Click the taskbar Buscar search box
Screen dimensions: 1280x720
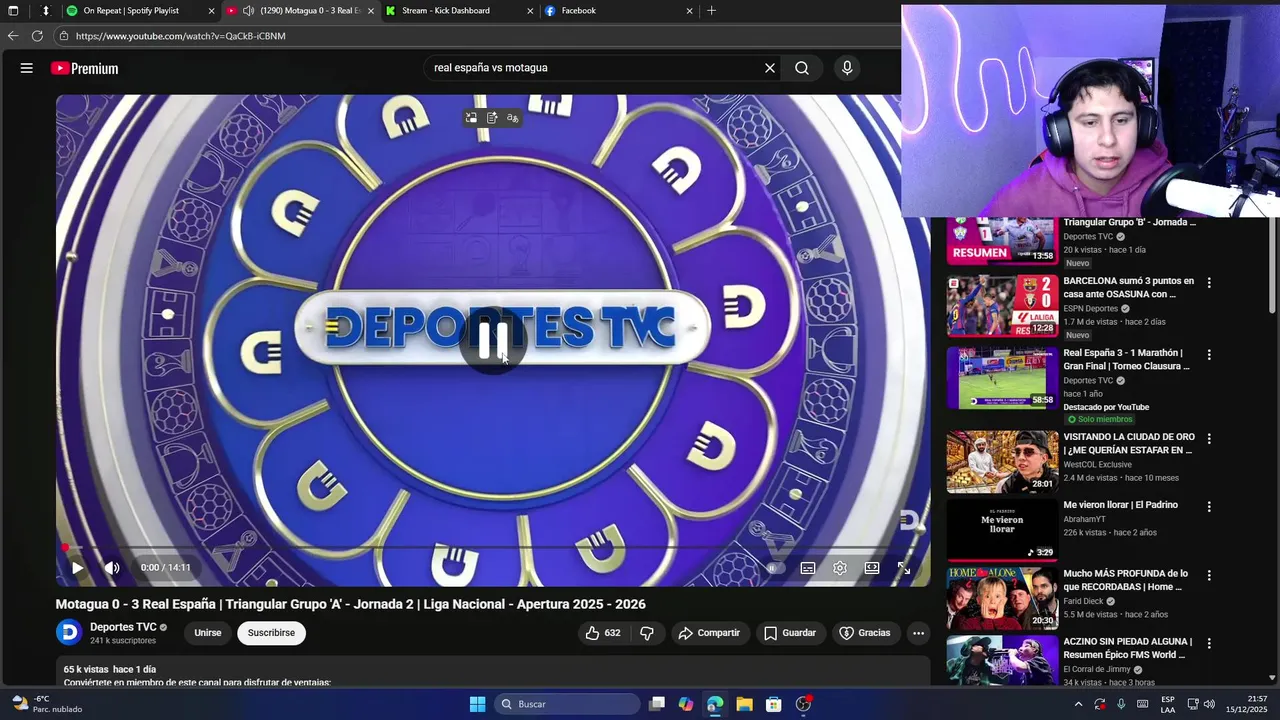pos(568,704)
